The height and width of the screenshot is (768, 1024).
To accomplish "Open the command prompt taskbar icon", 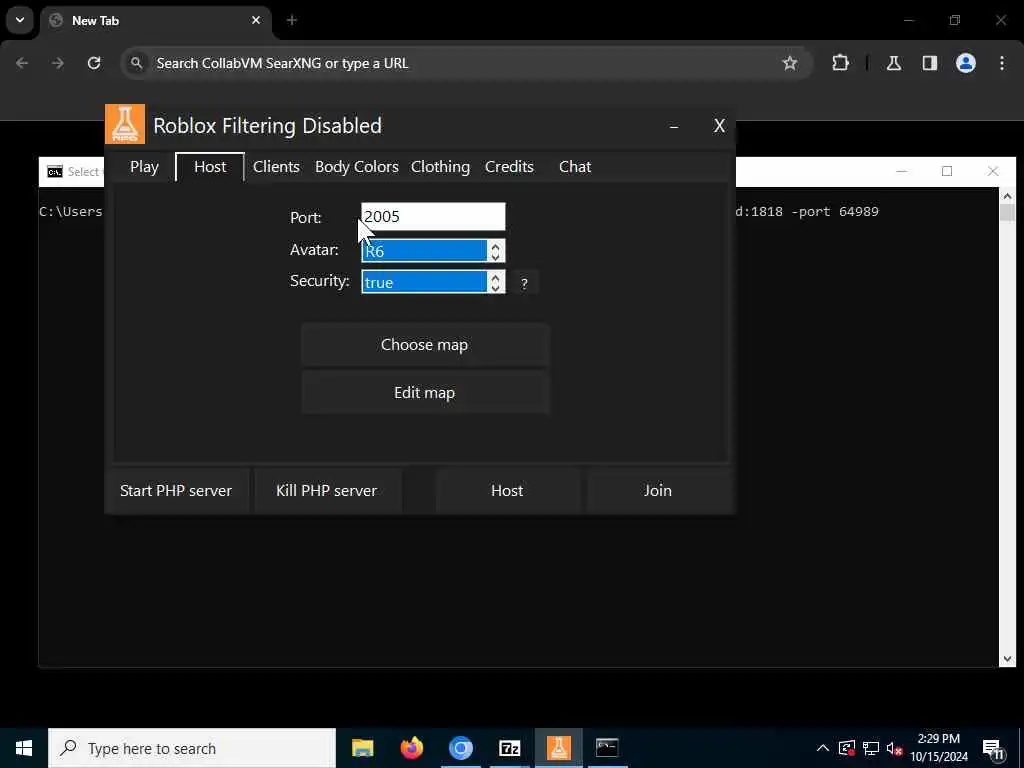I will coord(607,748).
